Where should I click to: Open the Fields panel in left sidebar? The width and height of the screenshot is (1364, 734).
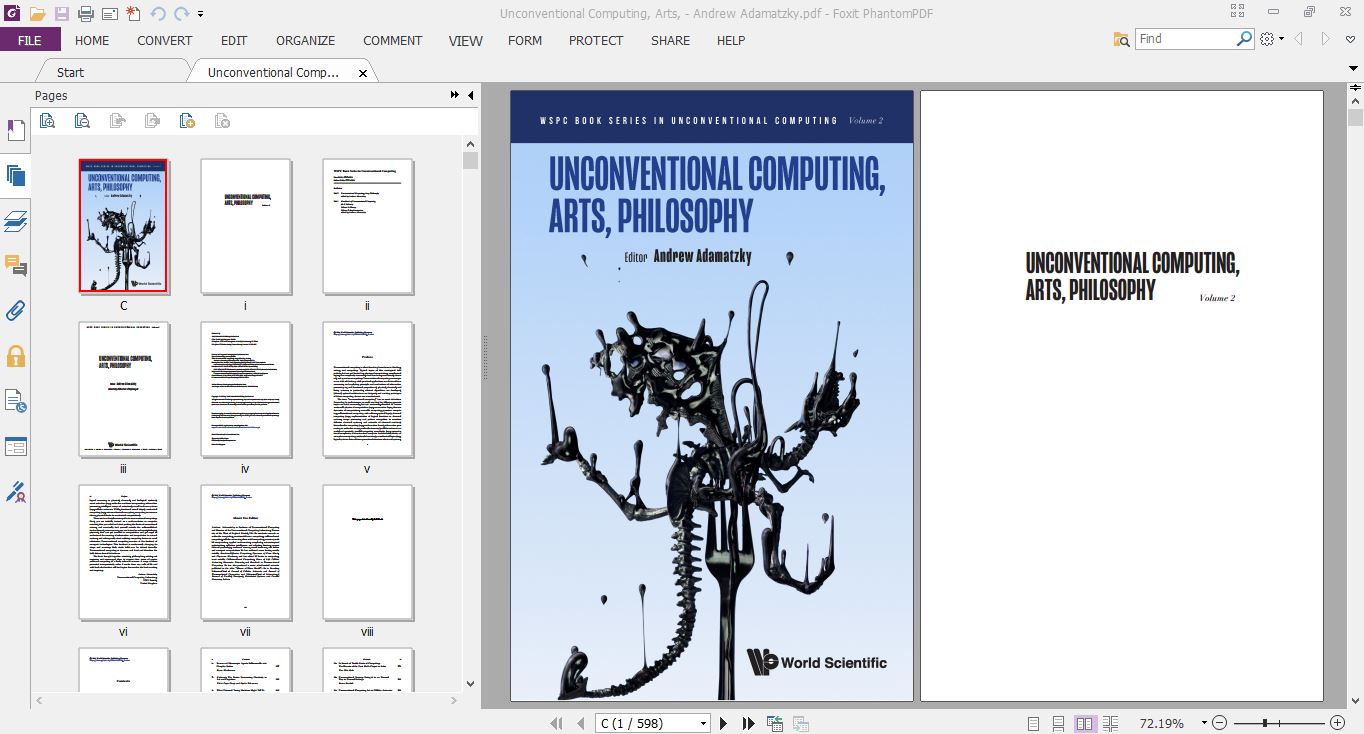15,446
